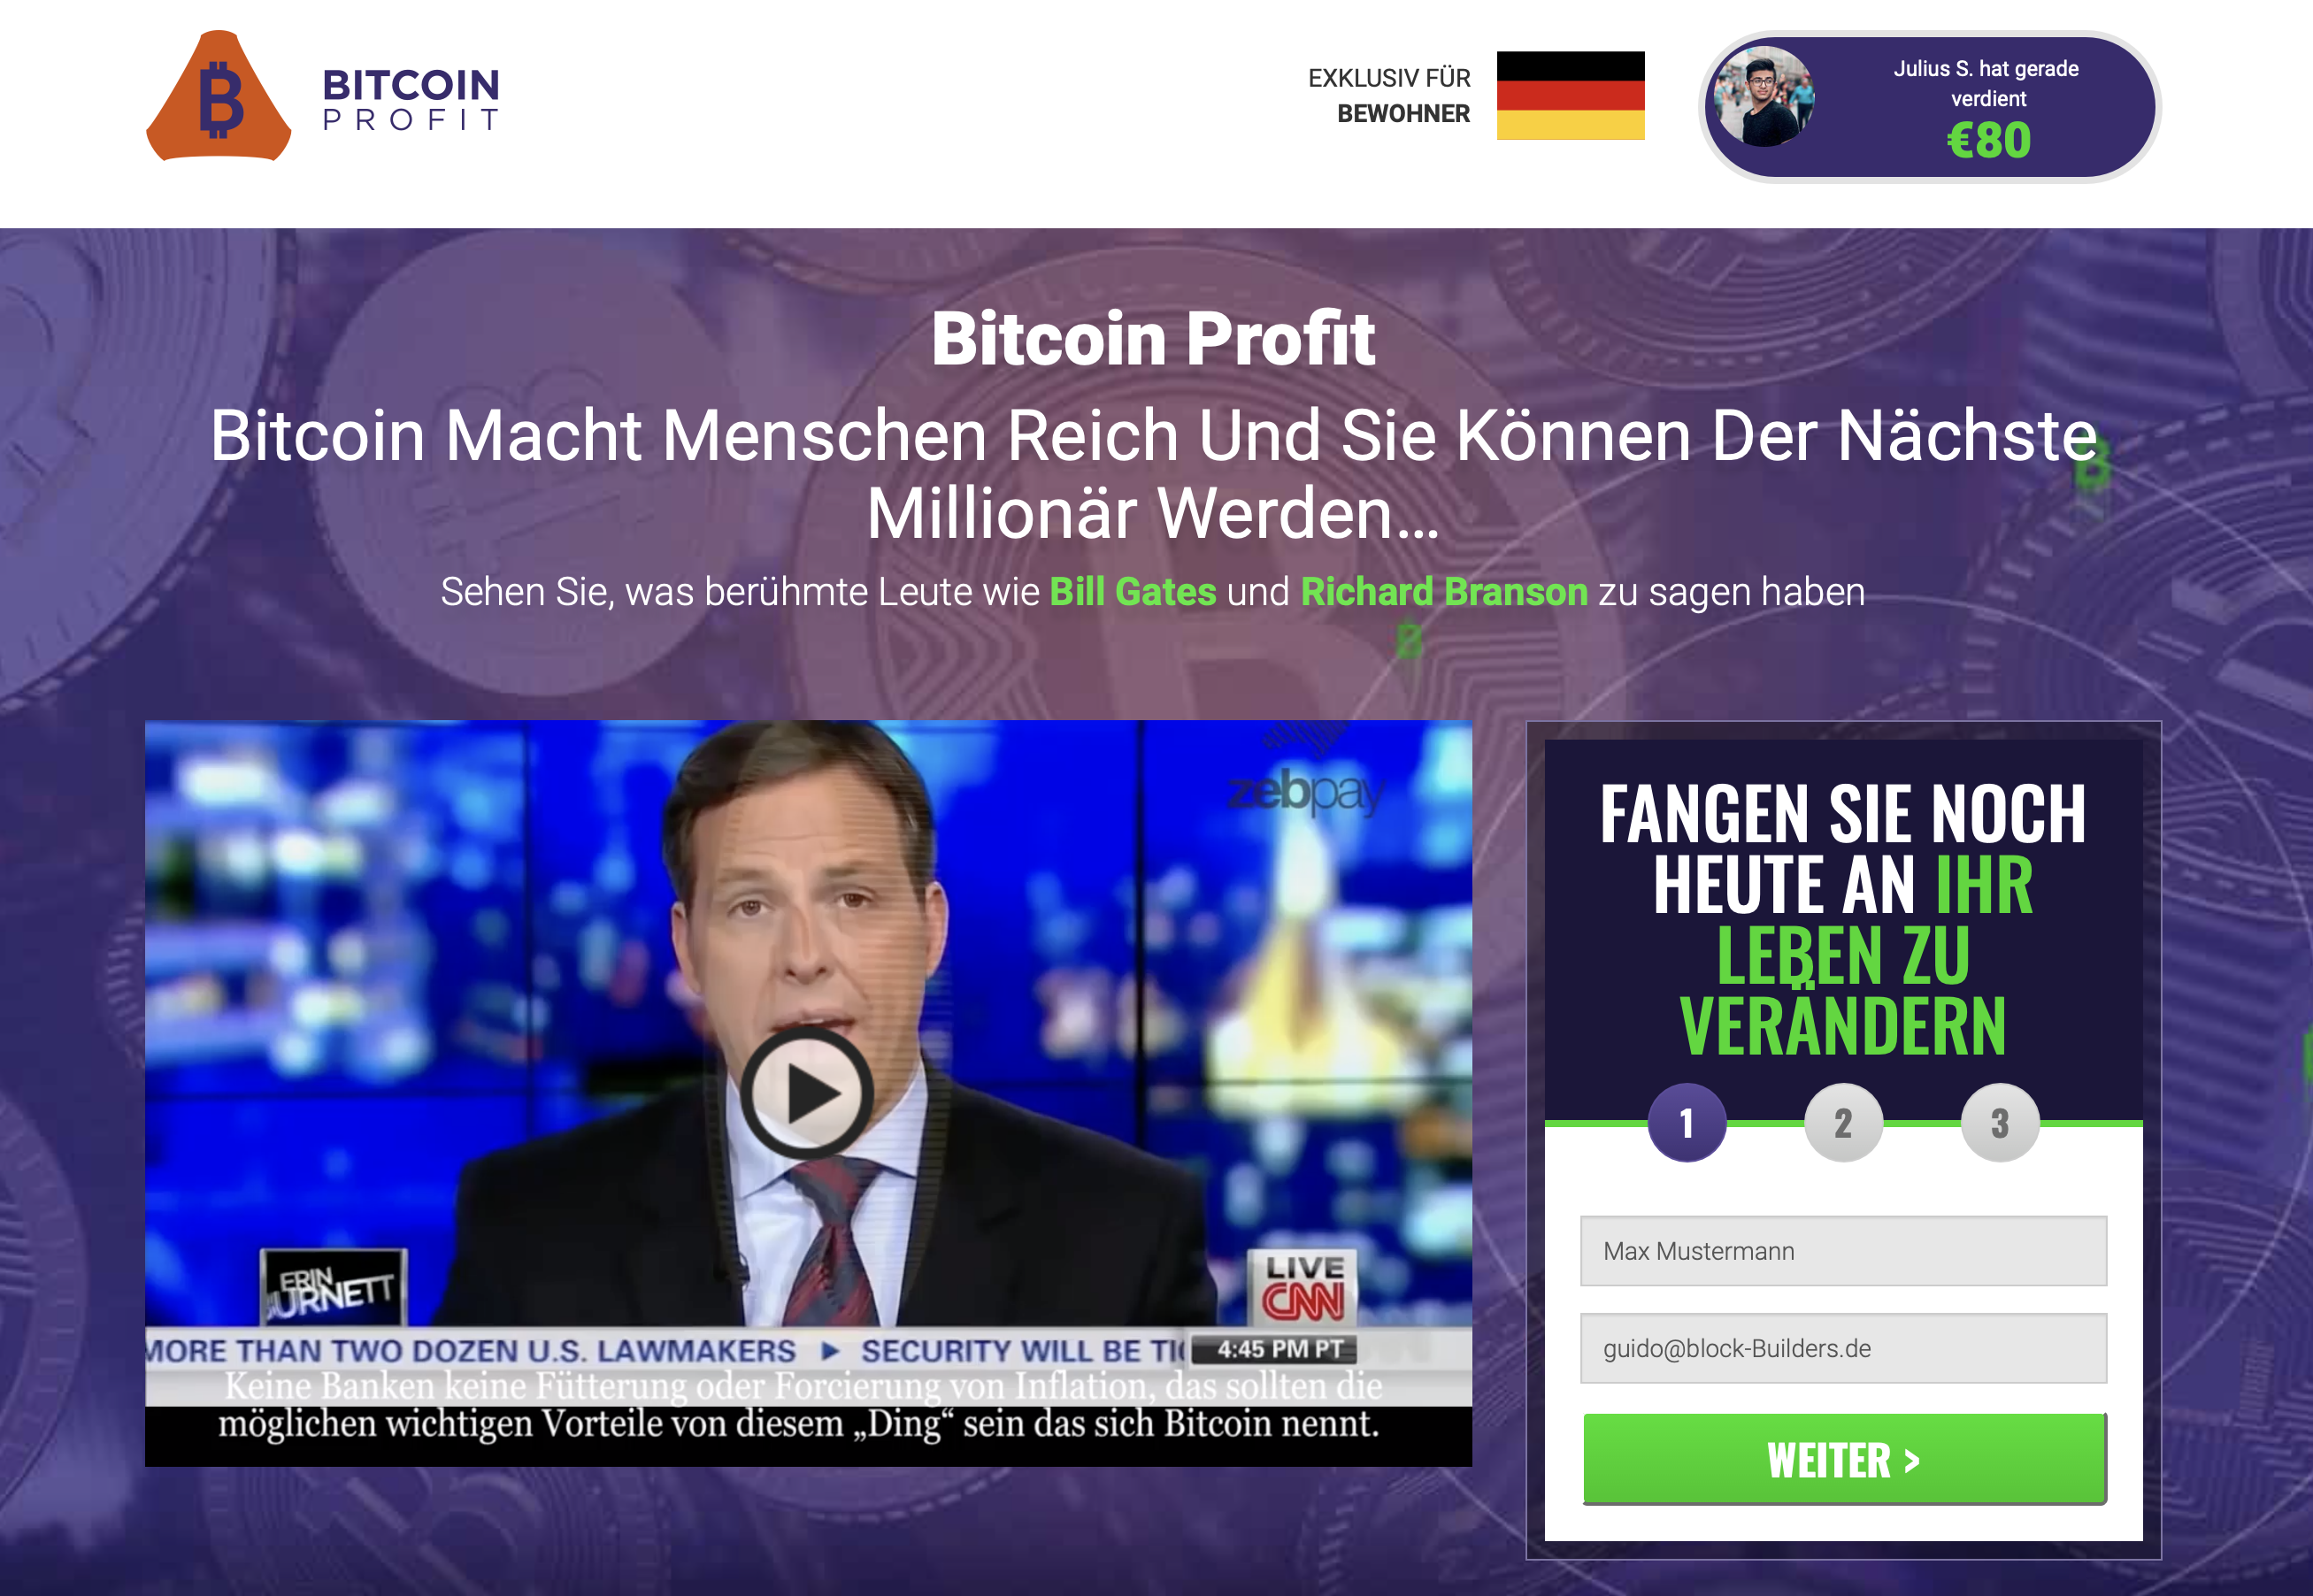Click the green WEITER button
This screenshot has height=1596, width=2313.
(1844, 1459)
